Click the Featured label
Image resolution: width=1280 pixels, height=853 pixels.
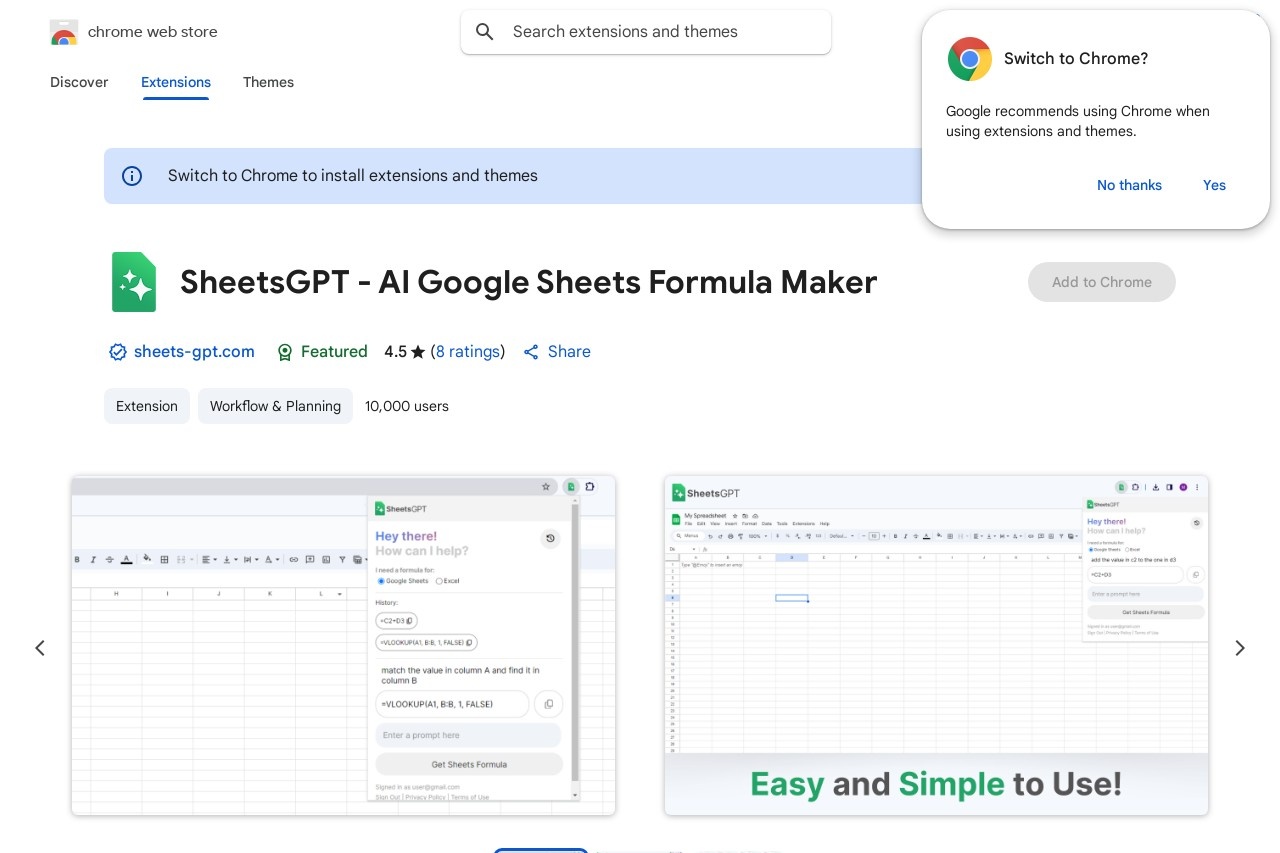pos(334,352)
